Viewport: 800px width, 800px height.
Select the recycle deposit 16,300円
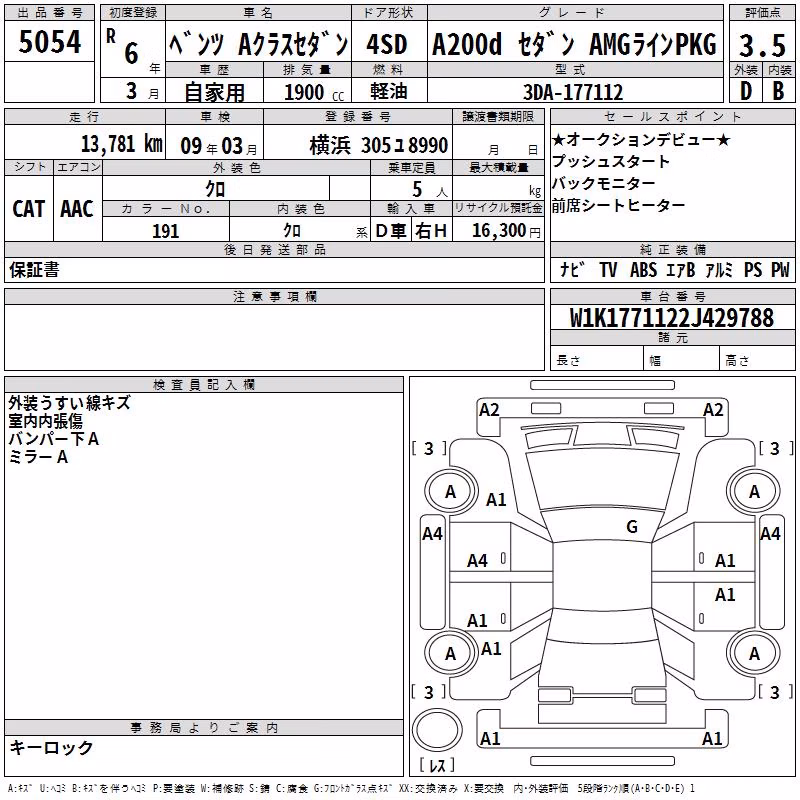point(506,231)
